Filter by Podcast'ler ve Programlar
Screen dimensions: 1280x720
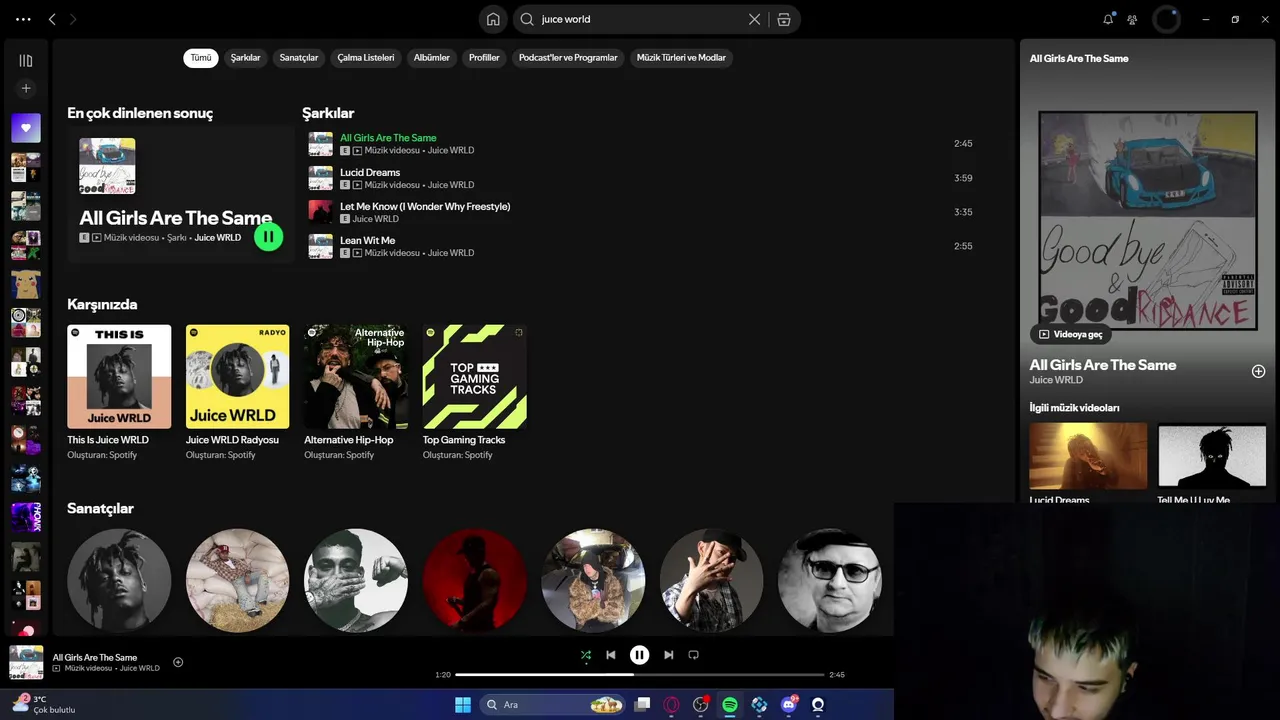pyautogui.click(x=568, y=58)
